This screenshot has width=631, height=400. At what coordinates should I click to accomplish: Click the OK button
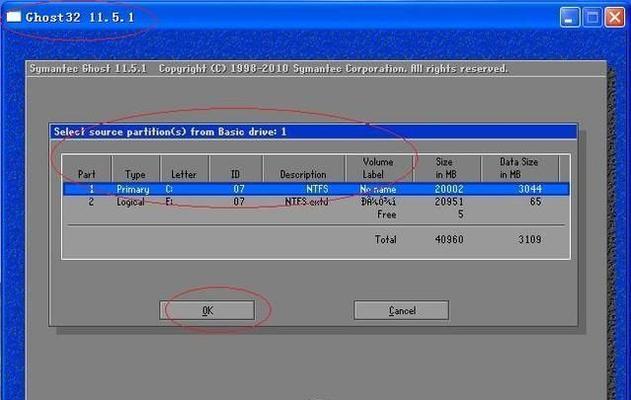[207, 310]
